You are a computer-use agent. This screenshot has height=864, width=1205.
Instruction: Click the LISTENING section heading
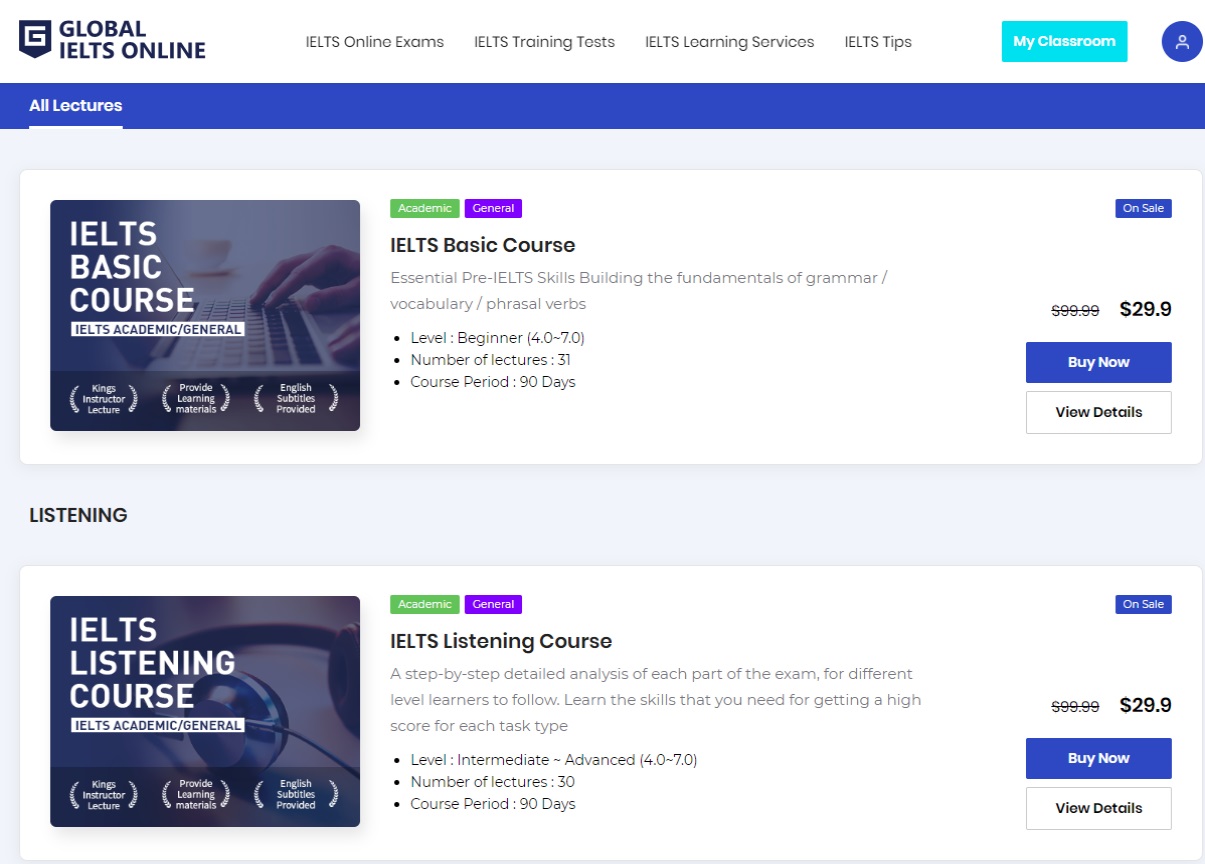78,516
